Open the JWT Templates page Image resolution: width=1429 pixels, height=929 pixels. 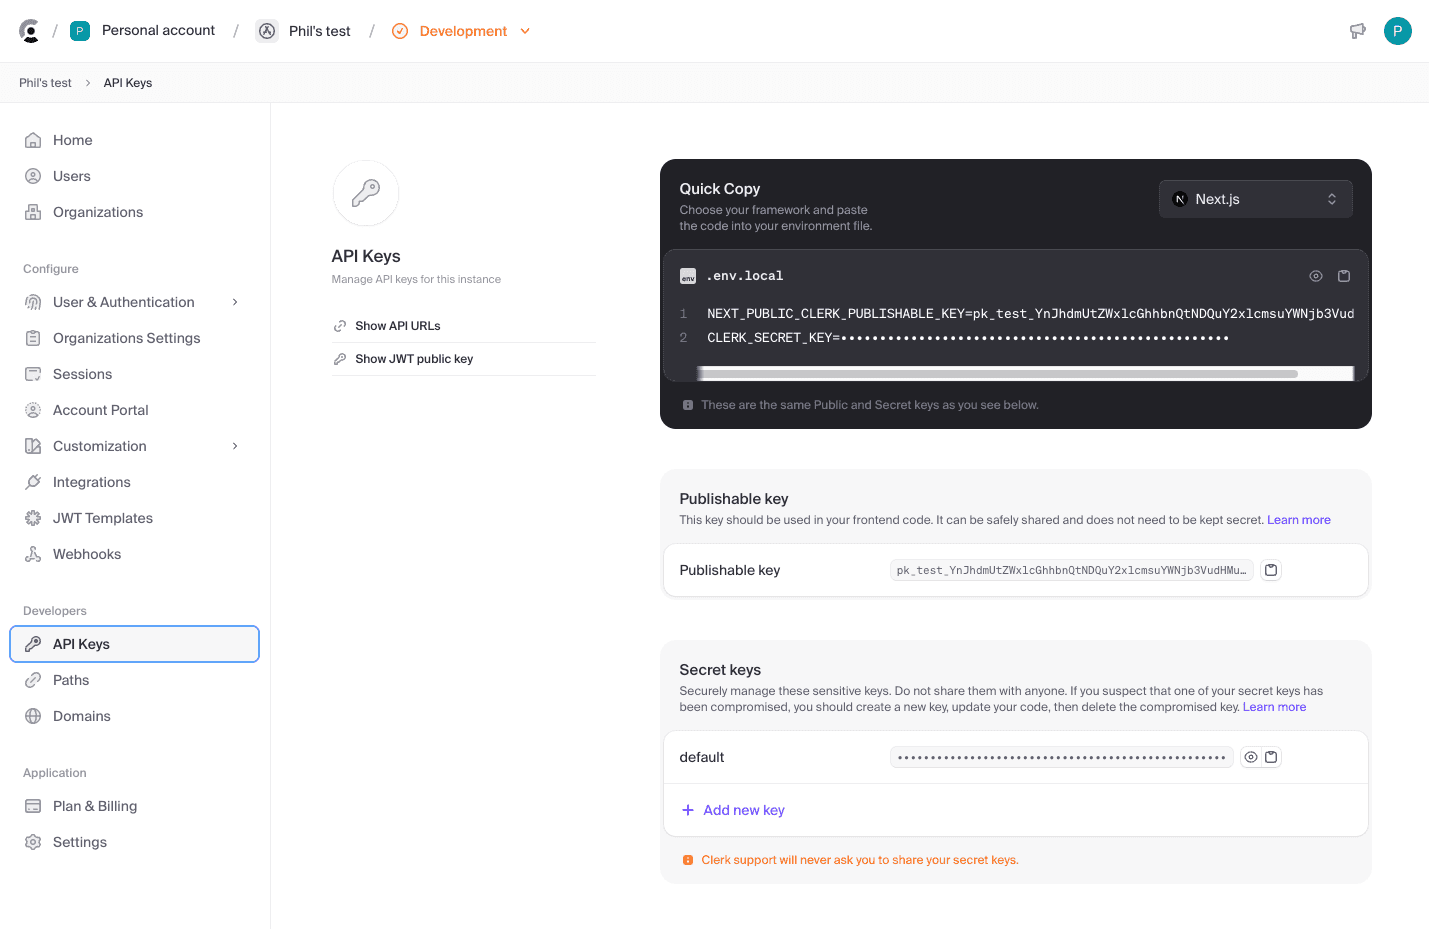click(103, 518)
